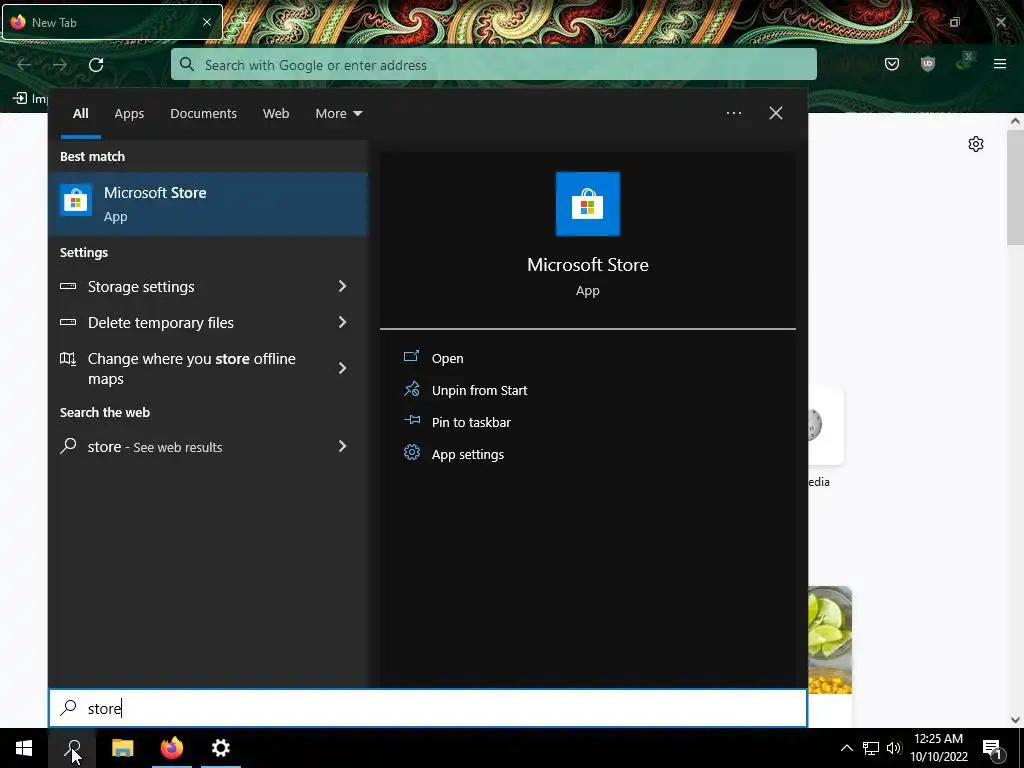The height and width of the screenshot is (768, 1024).
Task: Expand Delete temporary files result arrow
Action: (x=342, y=322)
